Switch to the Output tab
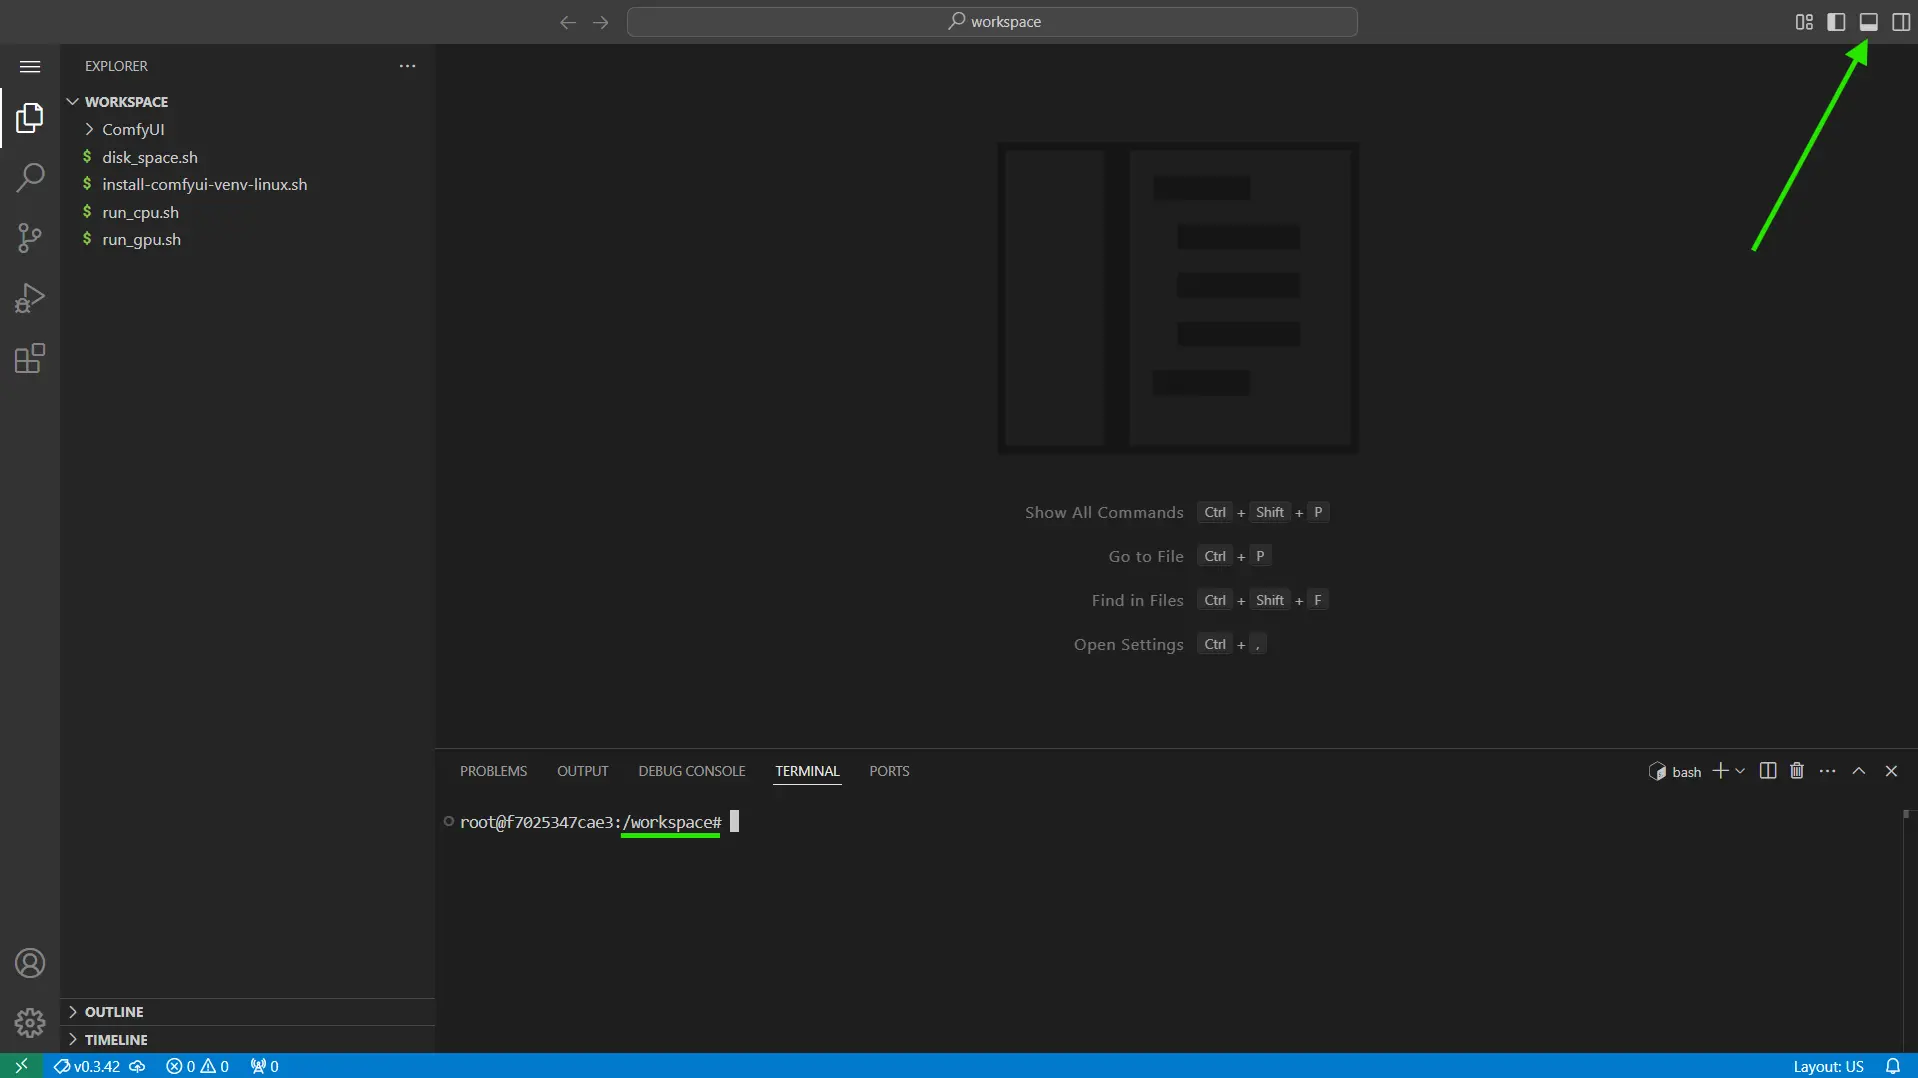The image size is (1918, 1078). tap(583, 771)
